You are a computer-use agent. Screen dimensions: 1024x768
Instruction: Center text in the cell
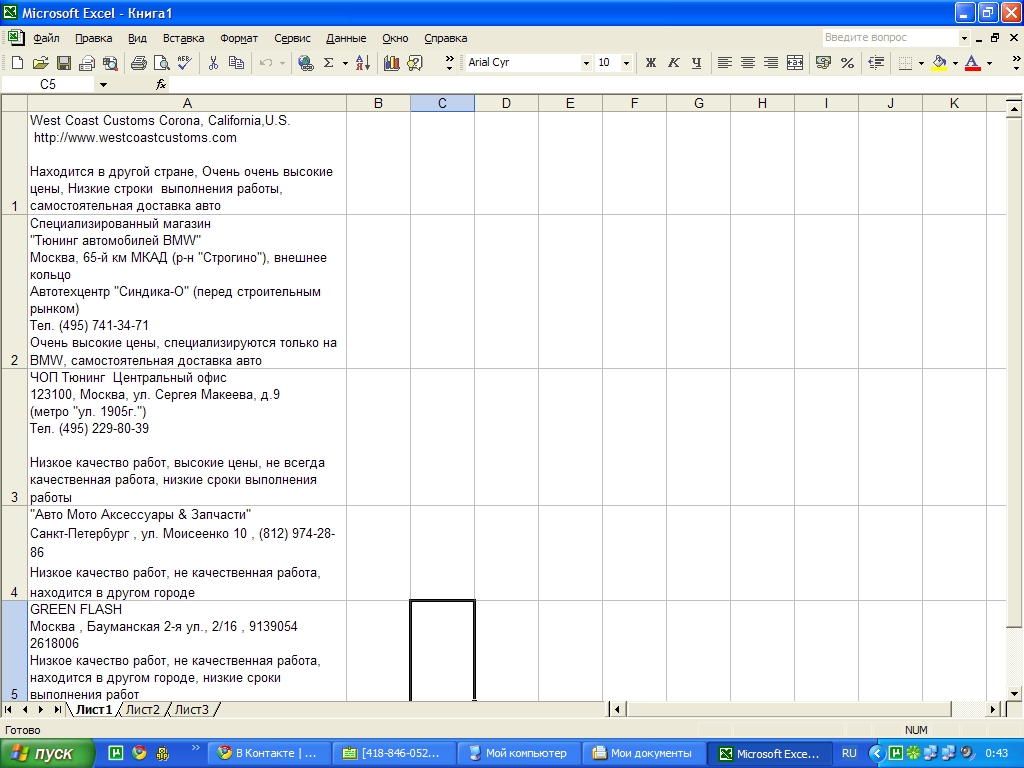point(748,63)
